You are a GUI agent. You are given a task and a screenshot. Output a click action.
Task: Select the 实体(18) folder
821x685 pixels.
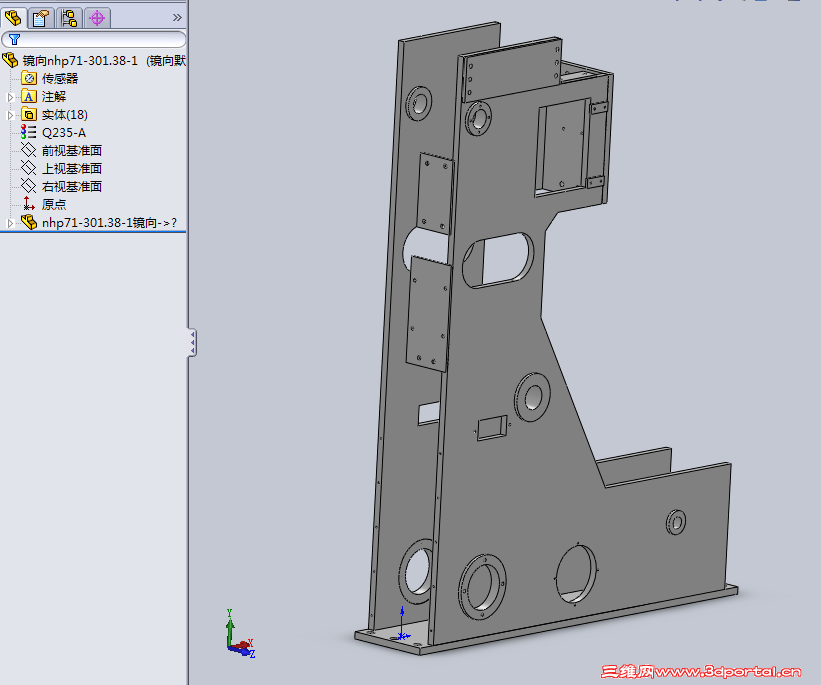coord(64,115)
